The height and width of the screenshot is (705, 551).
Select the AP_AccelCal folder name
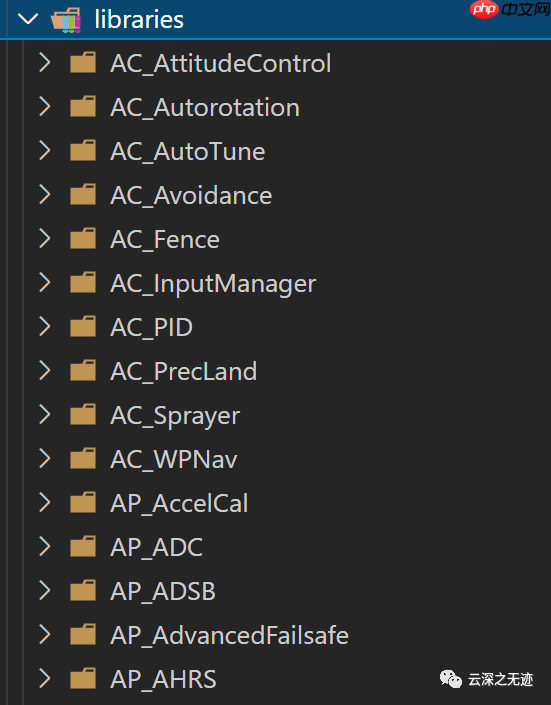[179, 503]
